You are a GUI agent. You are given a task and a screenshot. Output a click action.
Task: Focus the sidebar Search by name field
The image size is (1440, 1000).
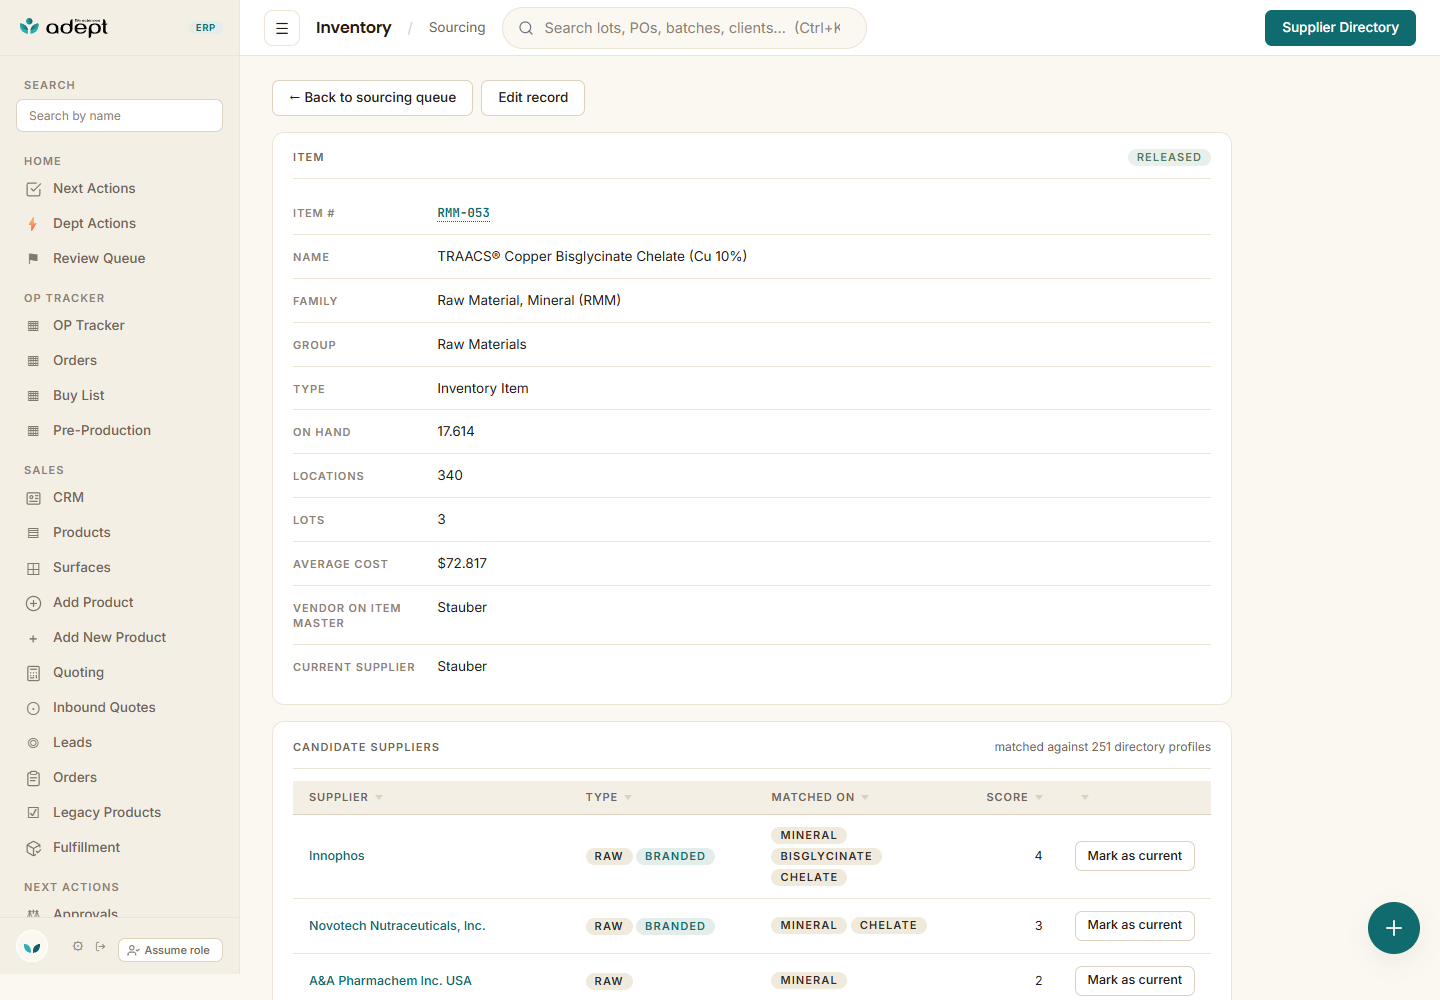[120, 116]
